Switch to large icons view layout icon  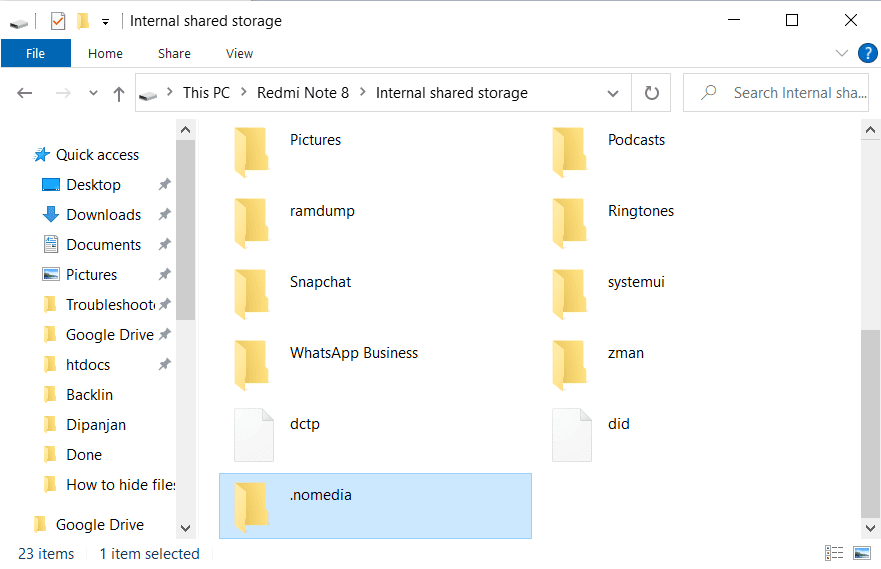click(862, 553)
